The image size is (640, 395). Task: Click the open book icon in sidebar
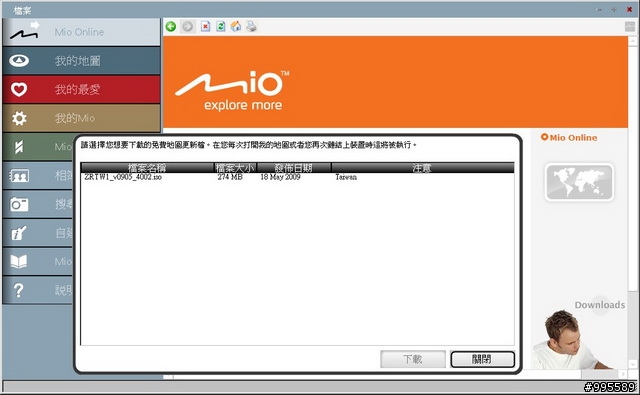[19, 261]
